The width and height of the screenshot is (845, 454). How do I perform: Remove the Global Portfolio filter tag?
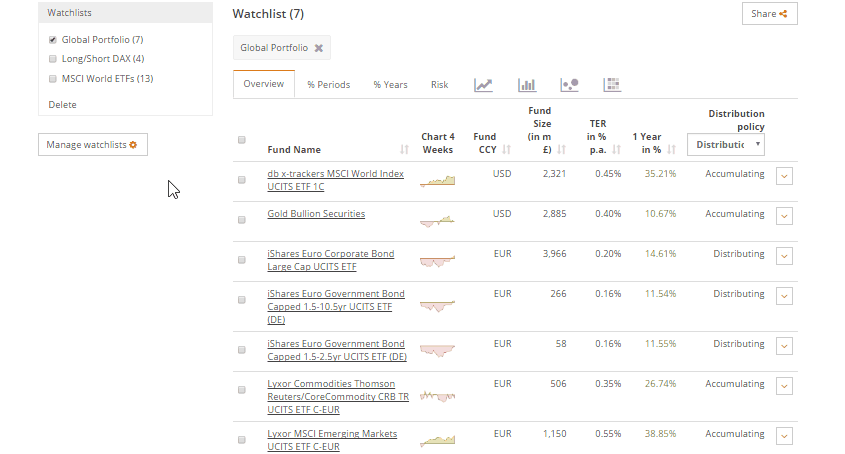click(x=319, y=48)
